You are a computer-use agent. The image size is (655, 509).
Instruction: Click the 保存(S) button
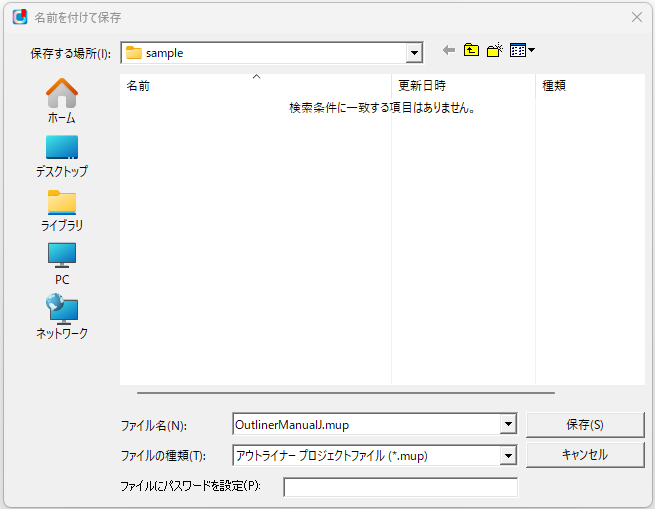[585, 425]
